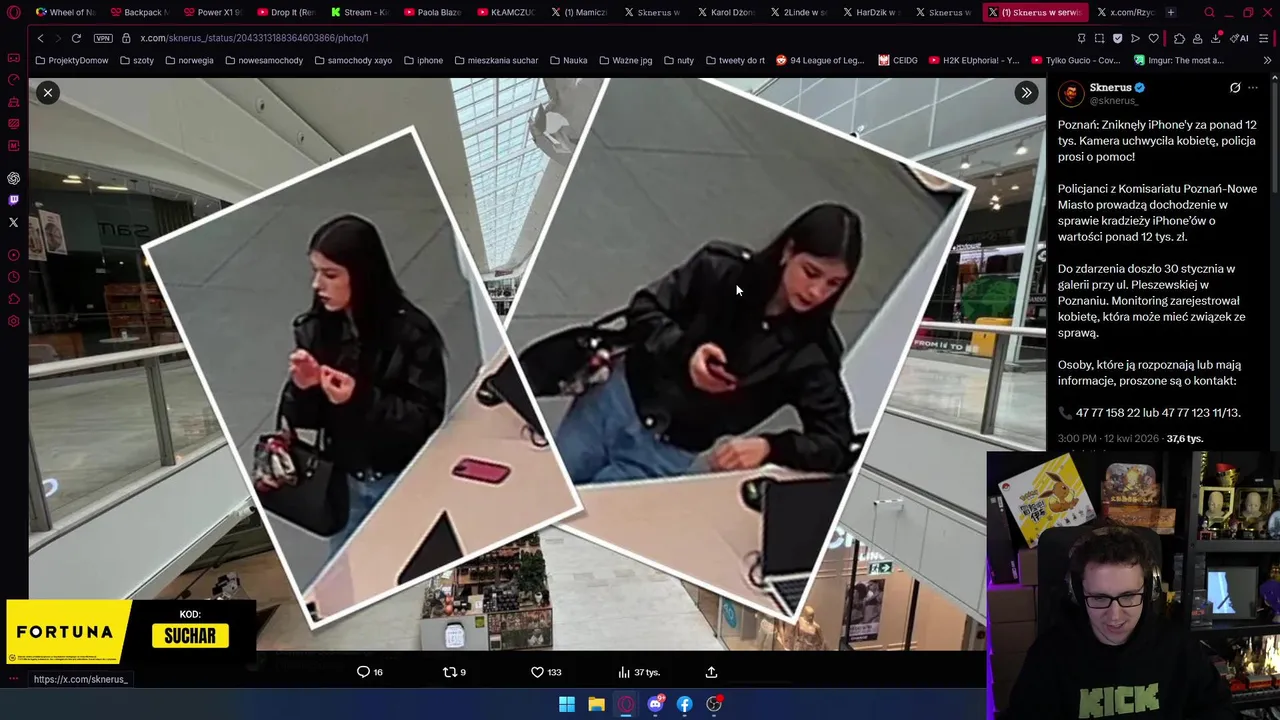
Task: Switch to the Wheel of Na... tab
Action: point(65,12)
